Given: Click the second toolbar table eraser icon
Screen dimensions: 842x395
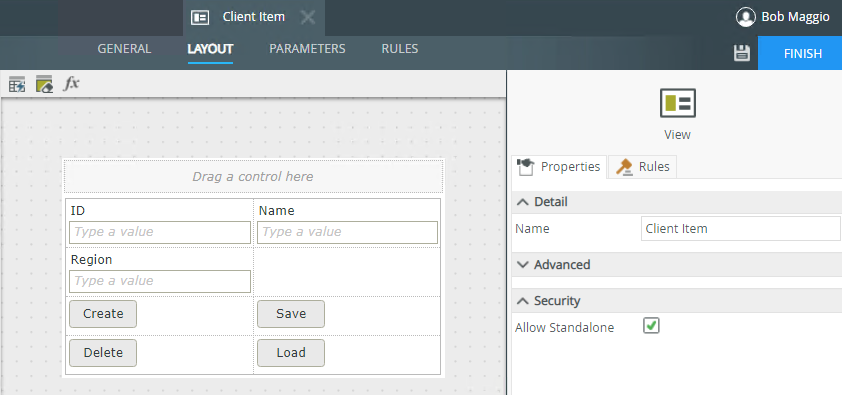Looking at the screenshot, I should click(x=44, y=84).
